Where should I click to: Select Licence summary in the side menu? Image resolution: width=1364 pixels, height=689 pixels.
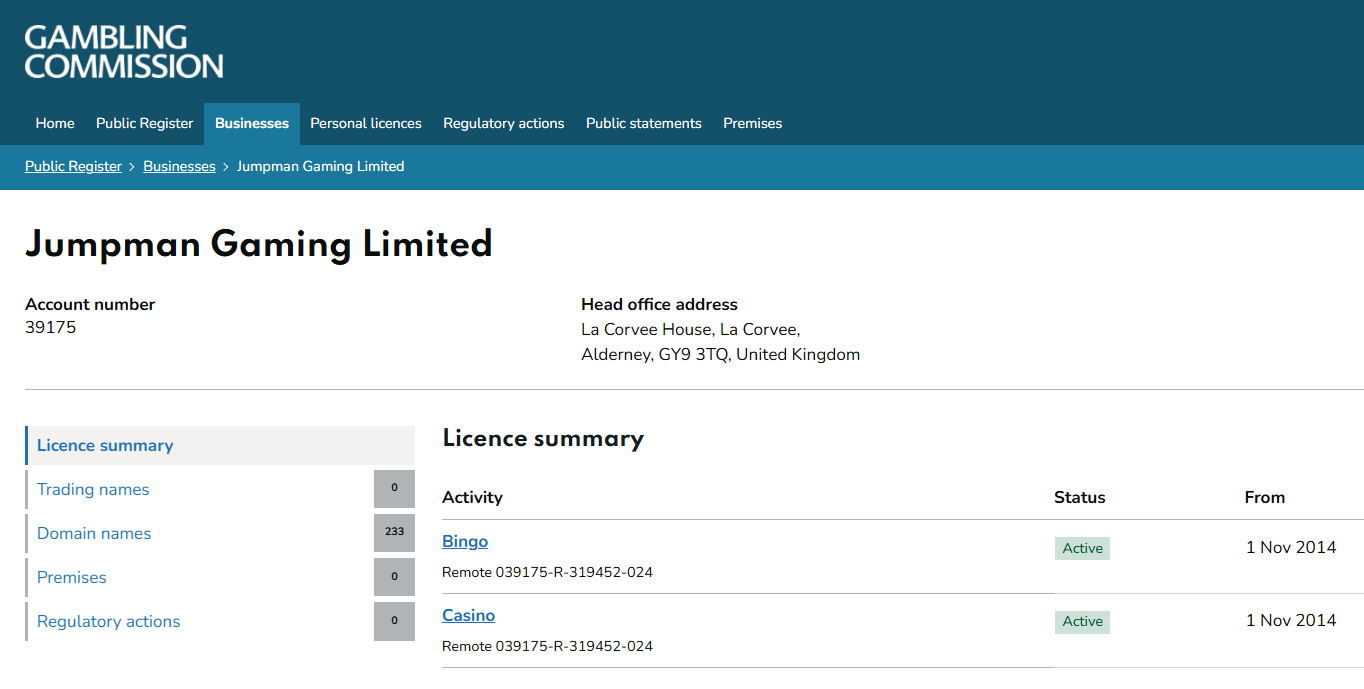[220, 446]
